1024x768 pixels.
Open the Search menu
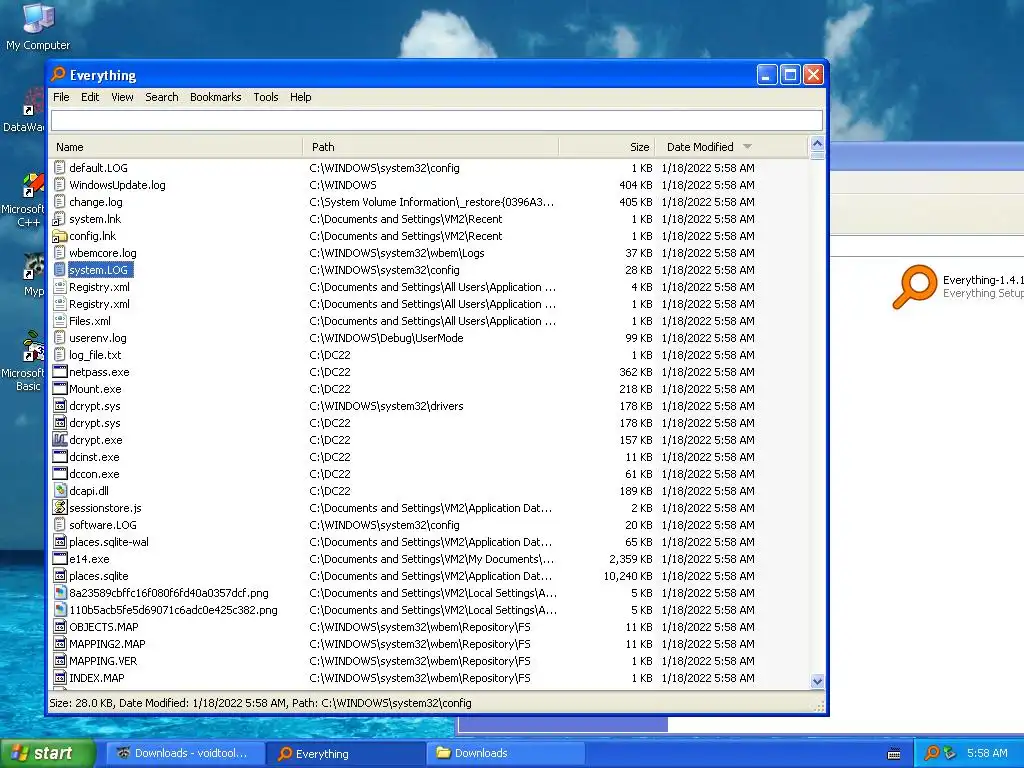(x=161, y=97)
